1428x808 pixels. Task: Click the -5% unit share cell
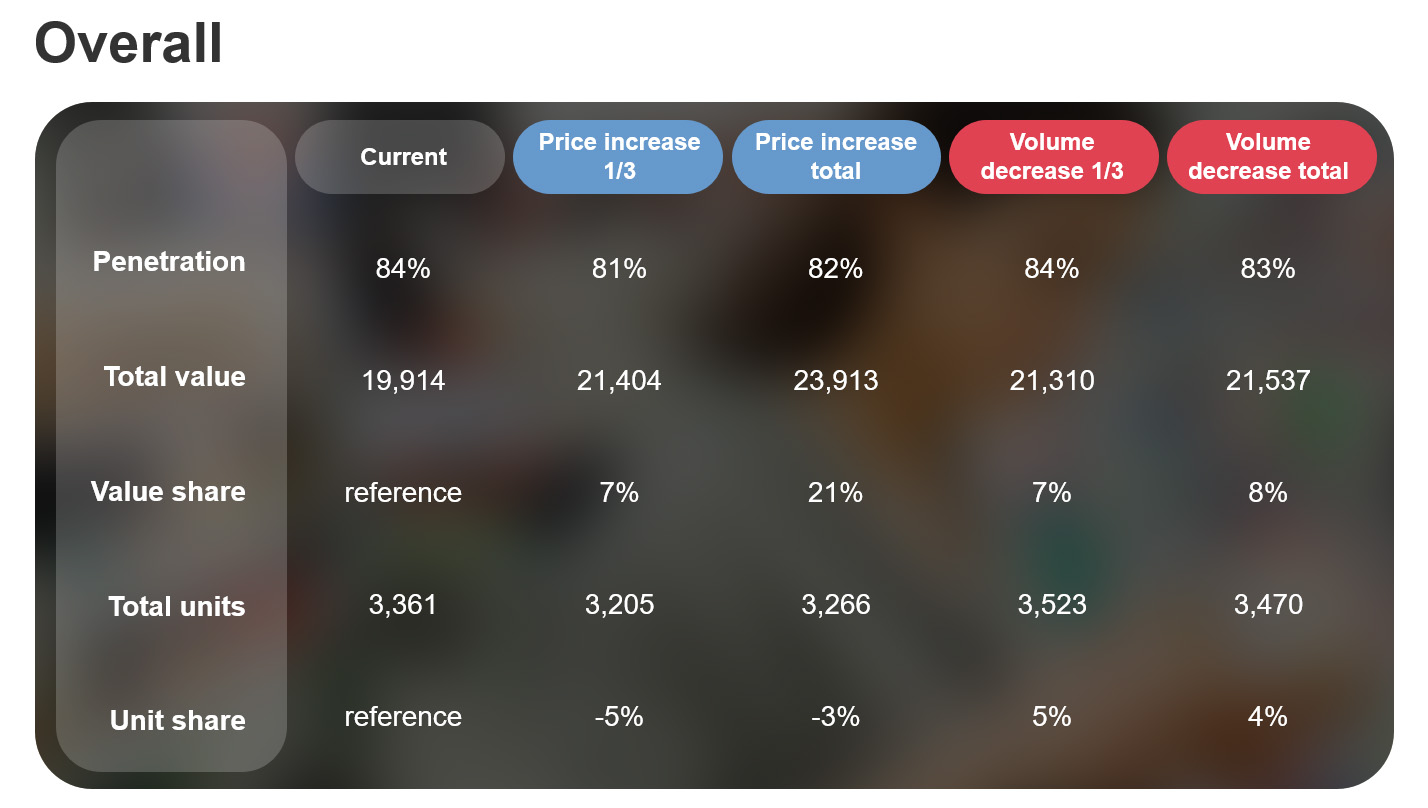(619, 717)
